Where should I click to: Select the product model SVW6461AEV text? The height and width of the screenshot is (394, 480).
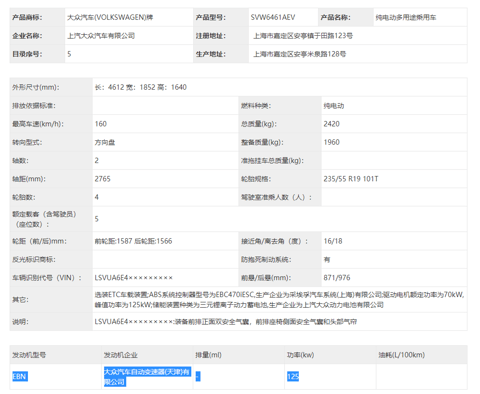[273, 17]
